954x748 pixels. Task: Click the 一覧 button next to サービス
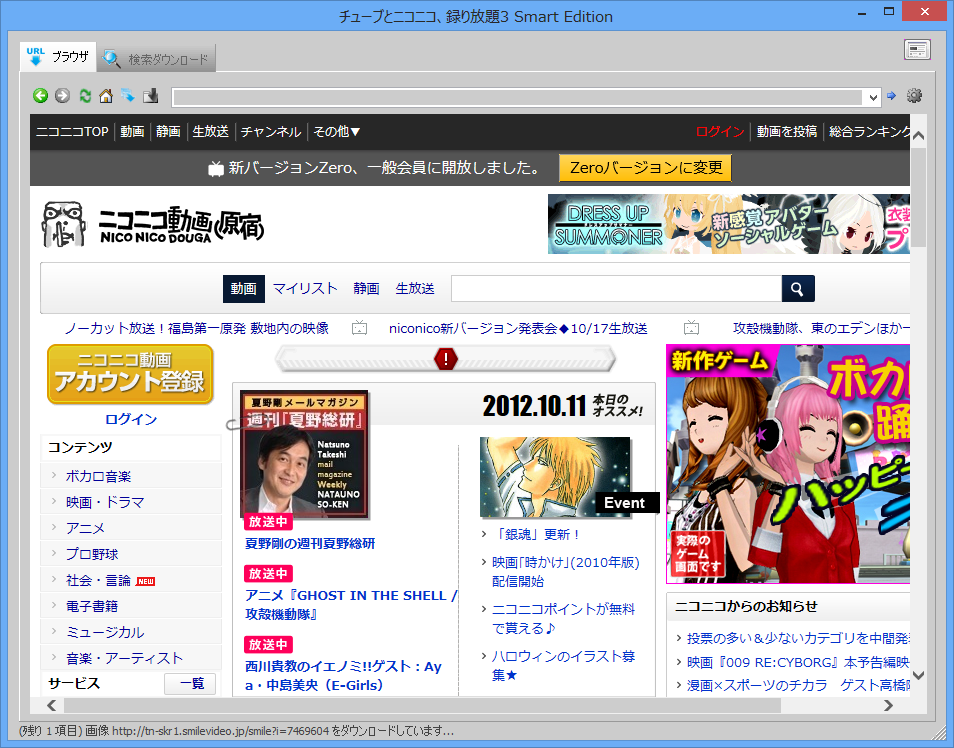point(190,683)
